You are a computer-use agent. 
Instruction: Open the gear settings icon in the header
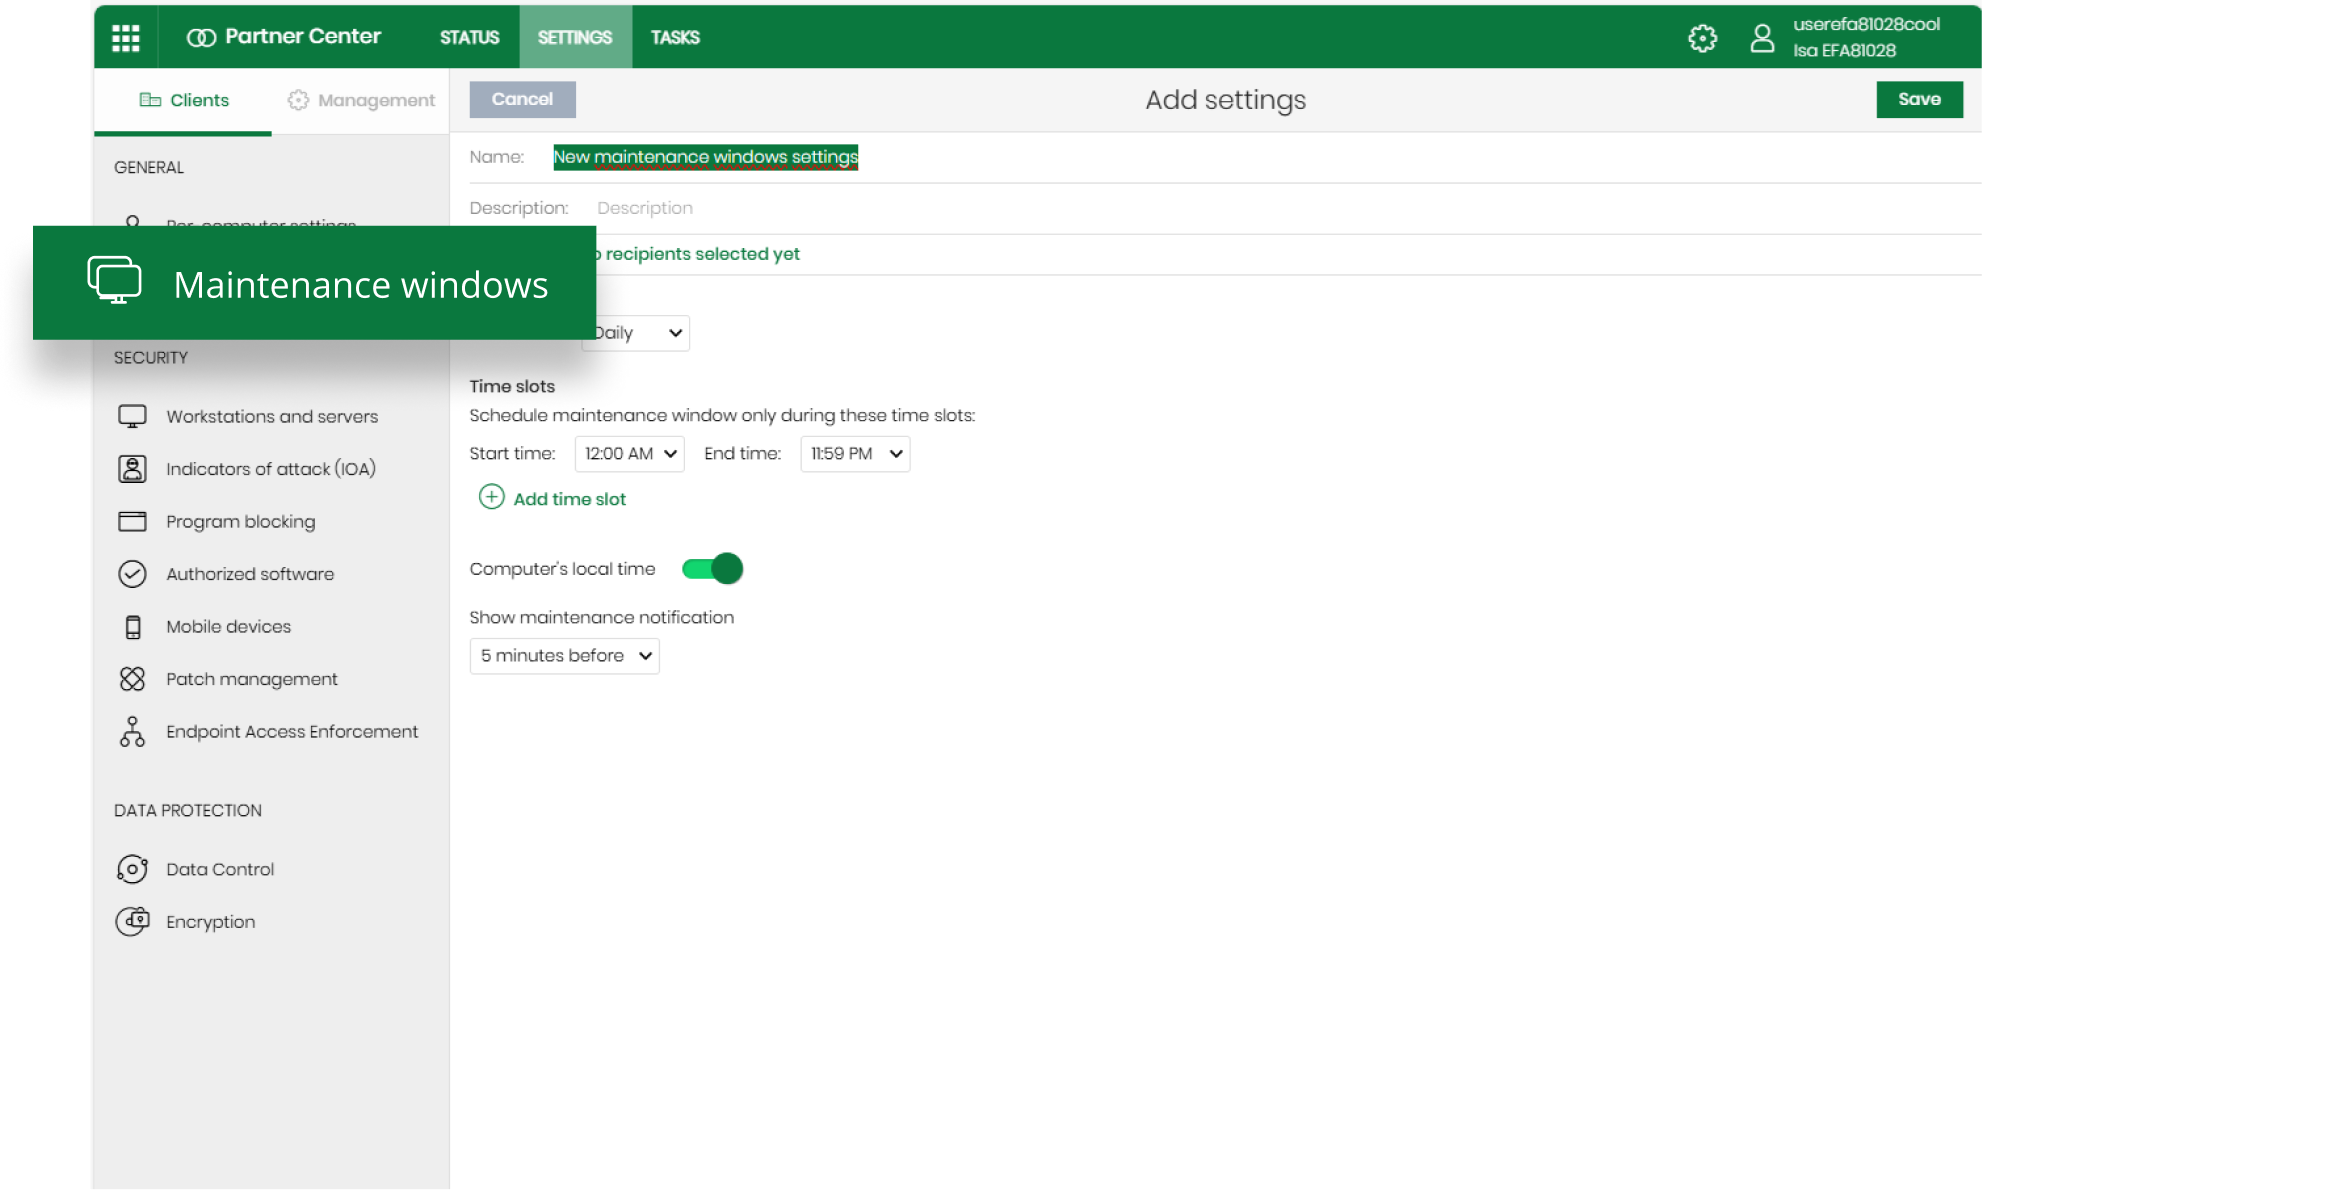point(1702,38)
